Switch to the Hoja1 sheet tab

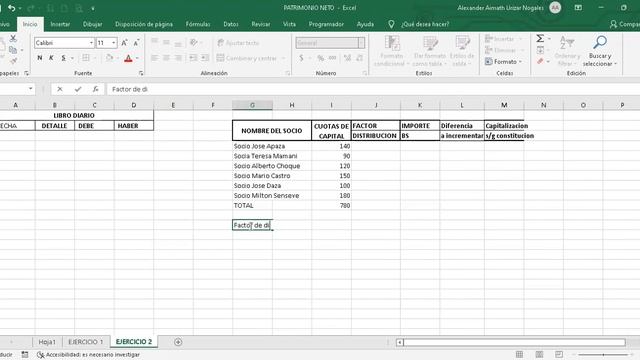(47, 342)
